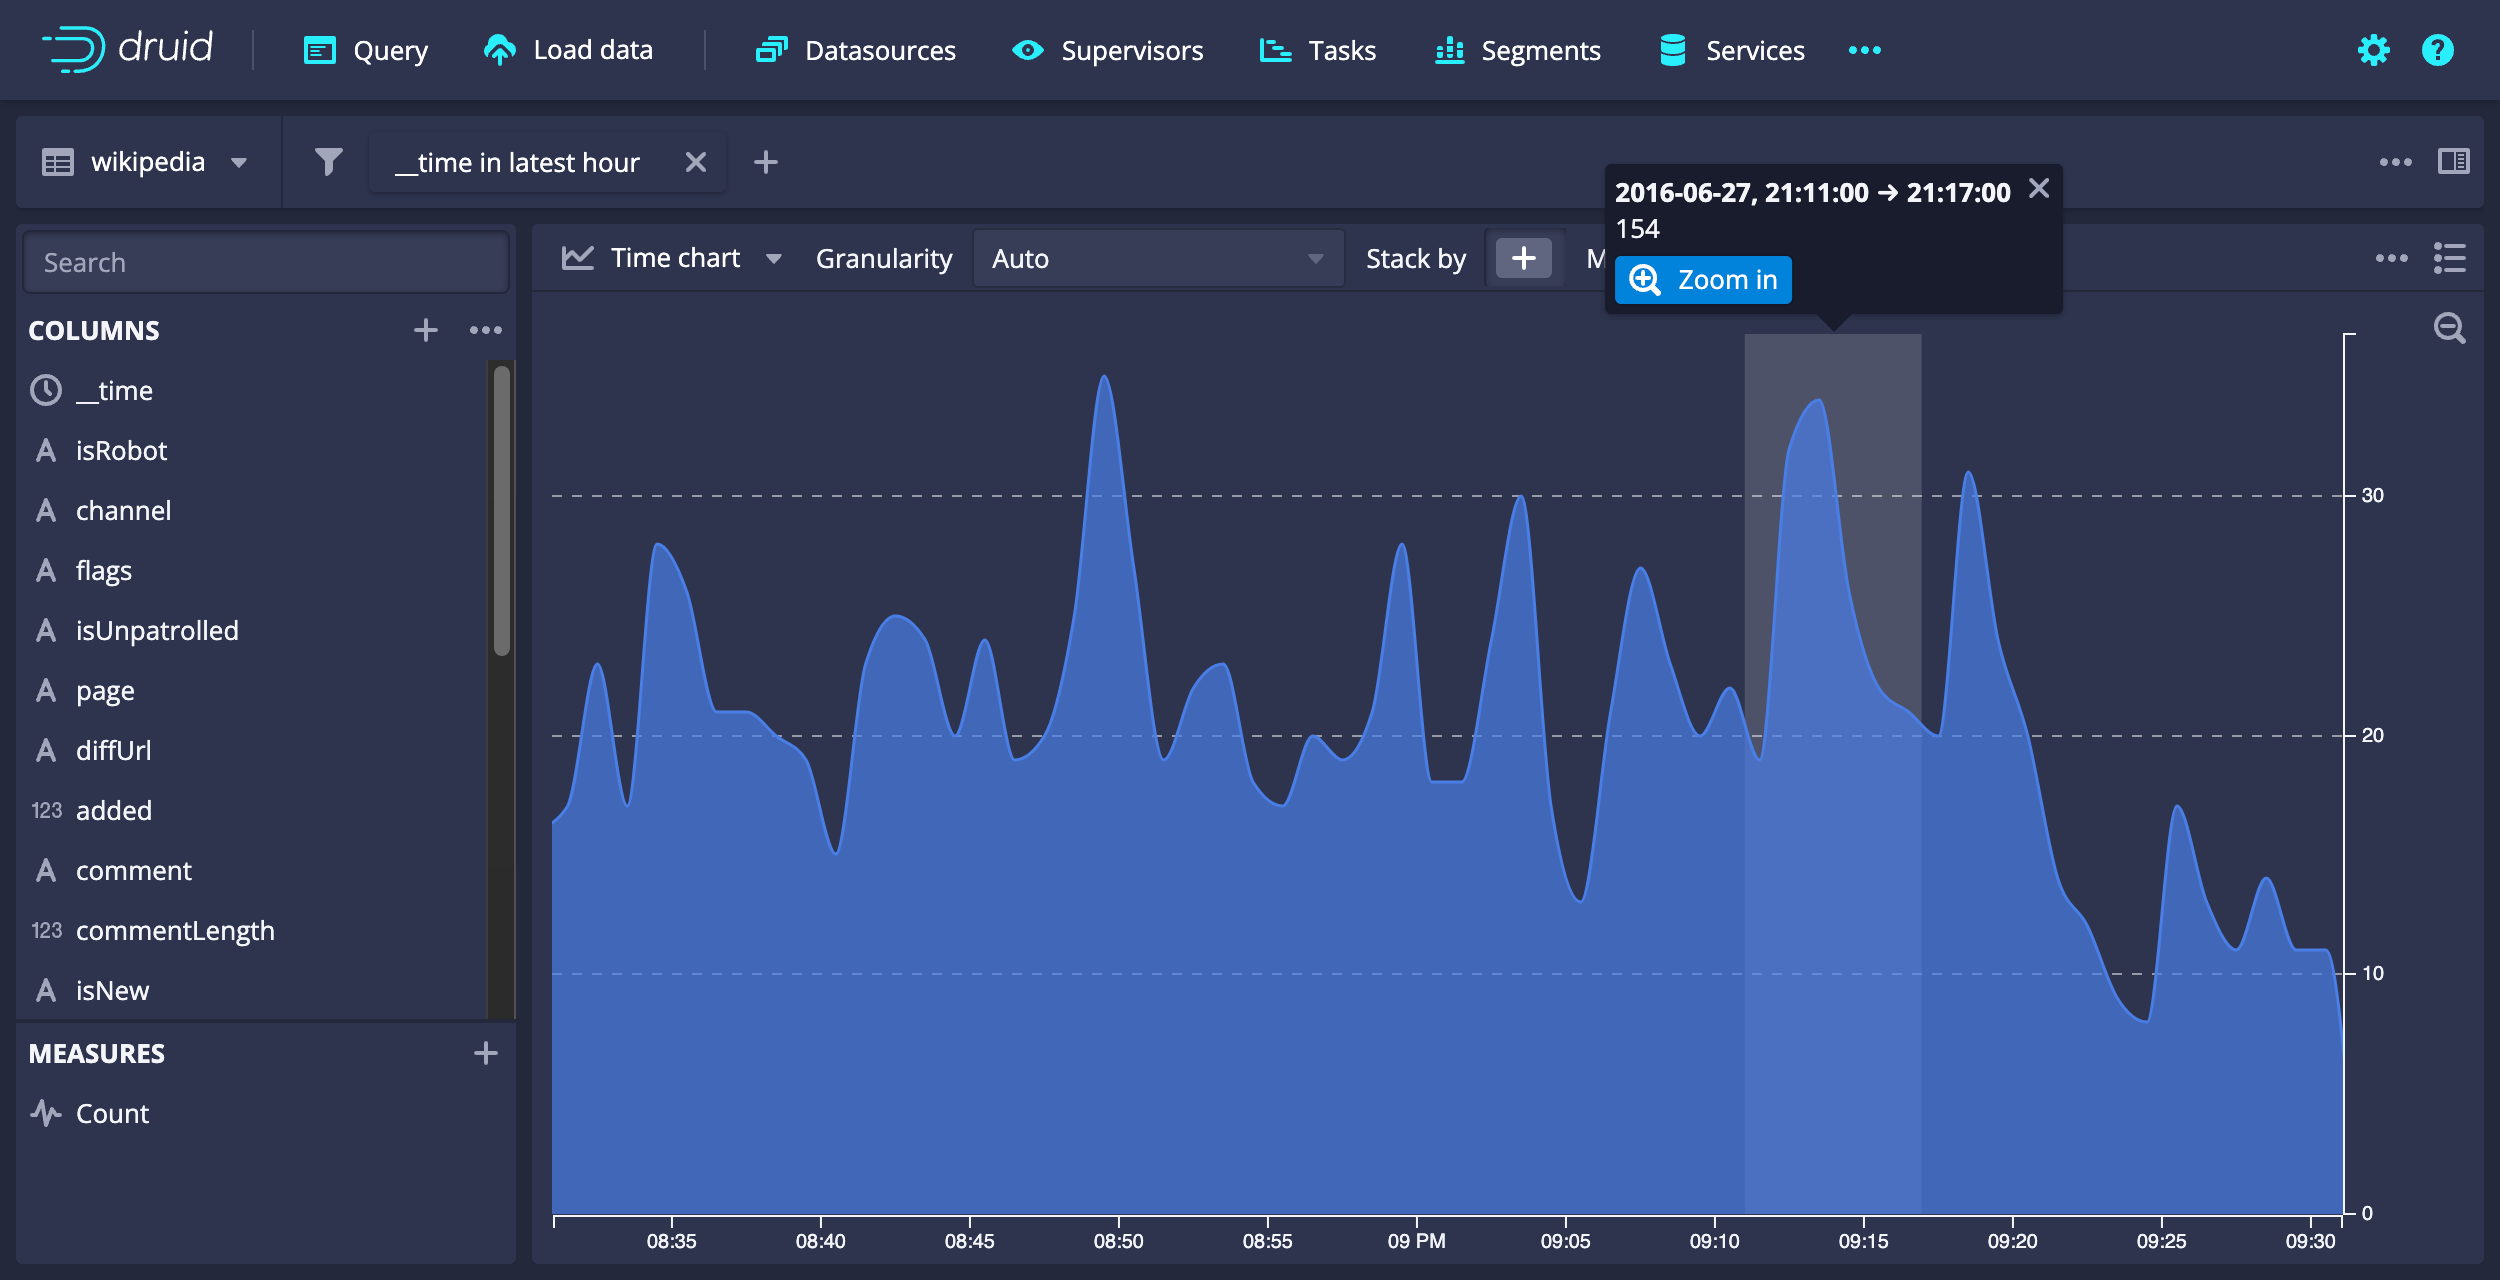2500x1280 pixels.
Task: Add a new filter with plus icon
Action: 765,162
